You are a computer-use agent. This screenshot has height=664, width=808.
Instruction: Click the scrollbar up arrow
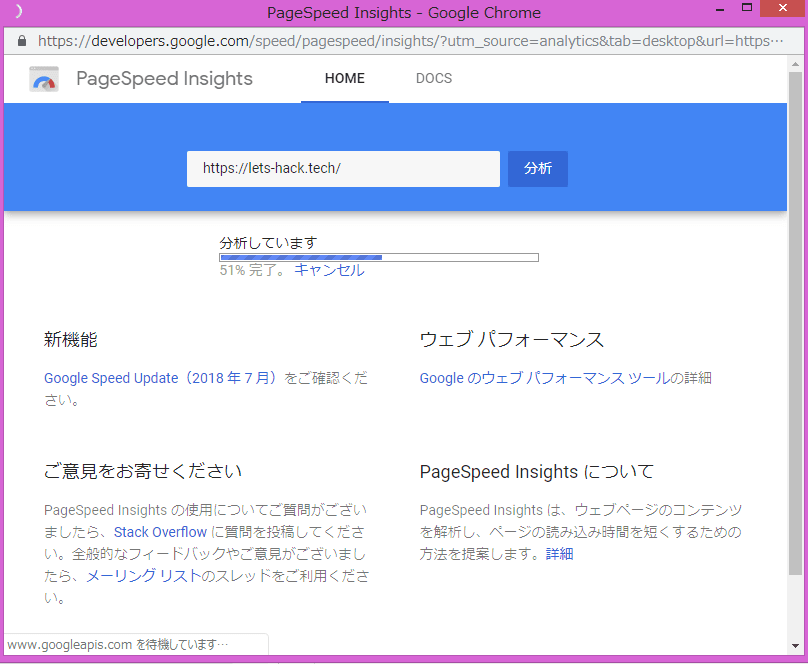point(795,64)
